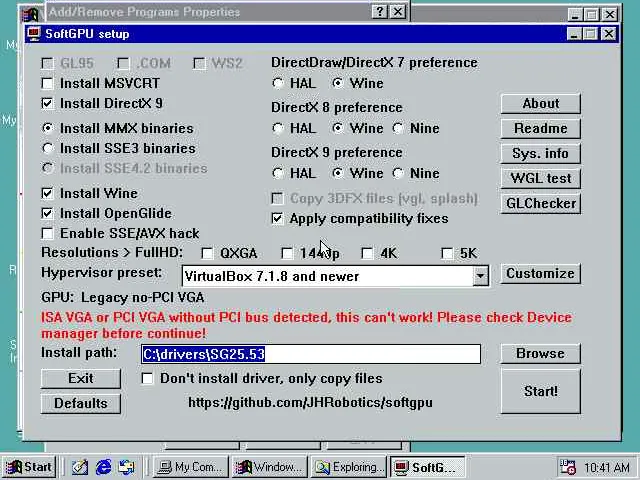Screen dimensions: 640x480
Task: Enable the 1440p resolution checkbox
Action: point(287,253)
